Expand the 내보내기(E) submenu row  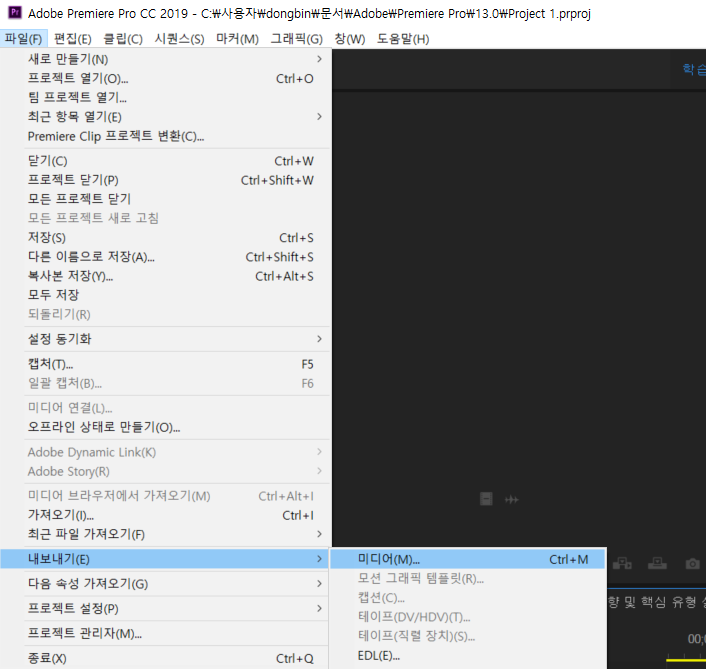coord(166,559)
